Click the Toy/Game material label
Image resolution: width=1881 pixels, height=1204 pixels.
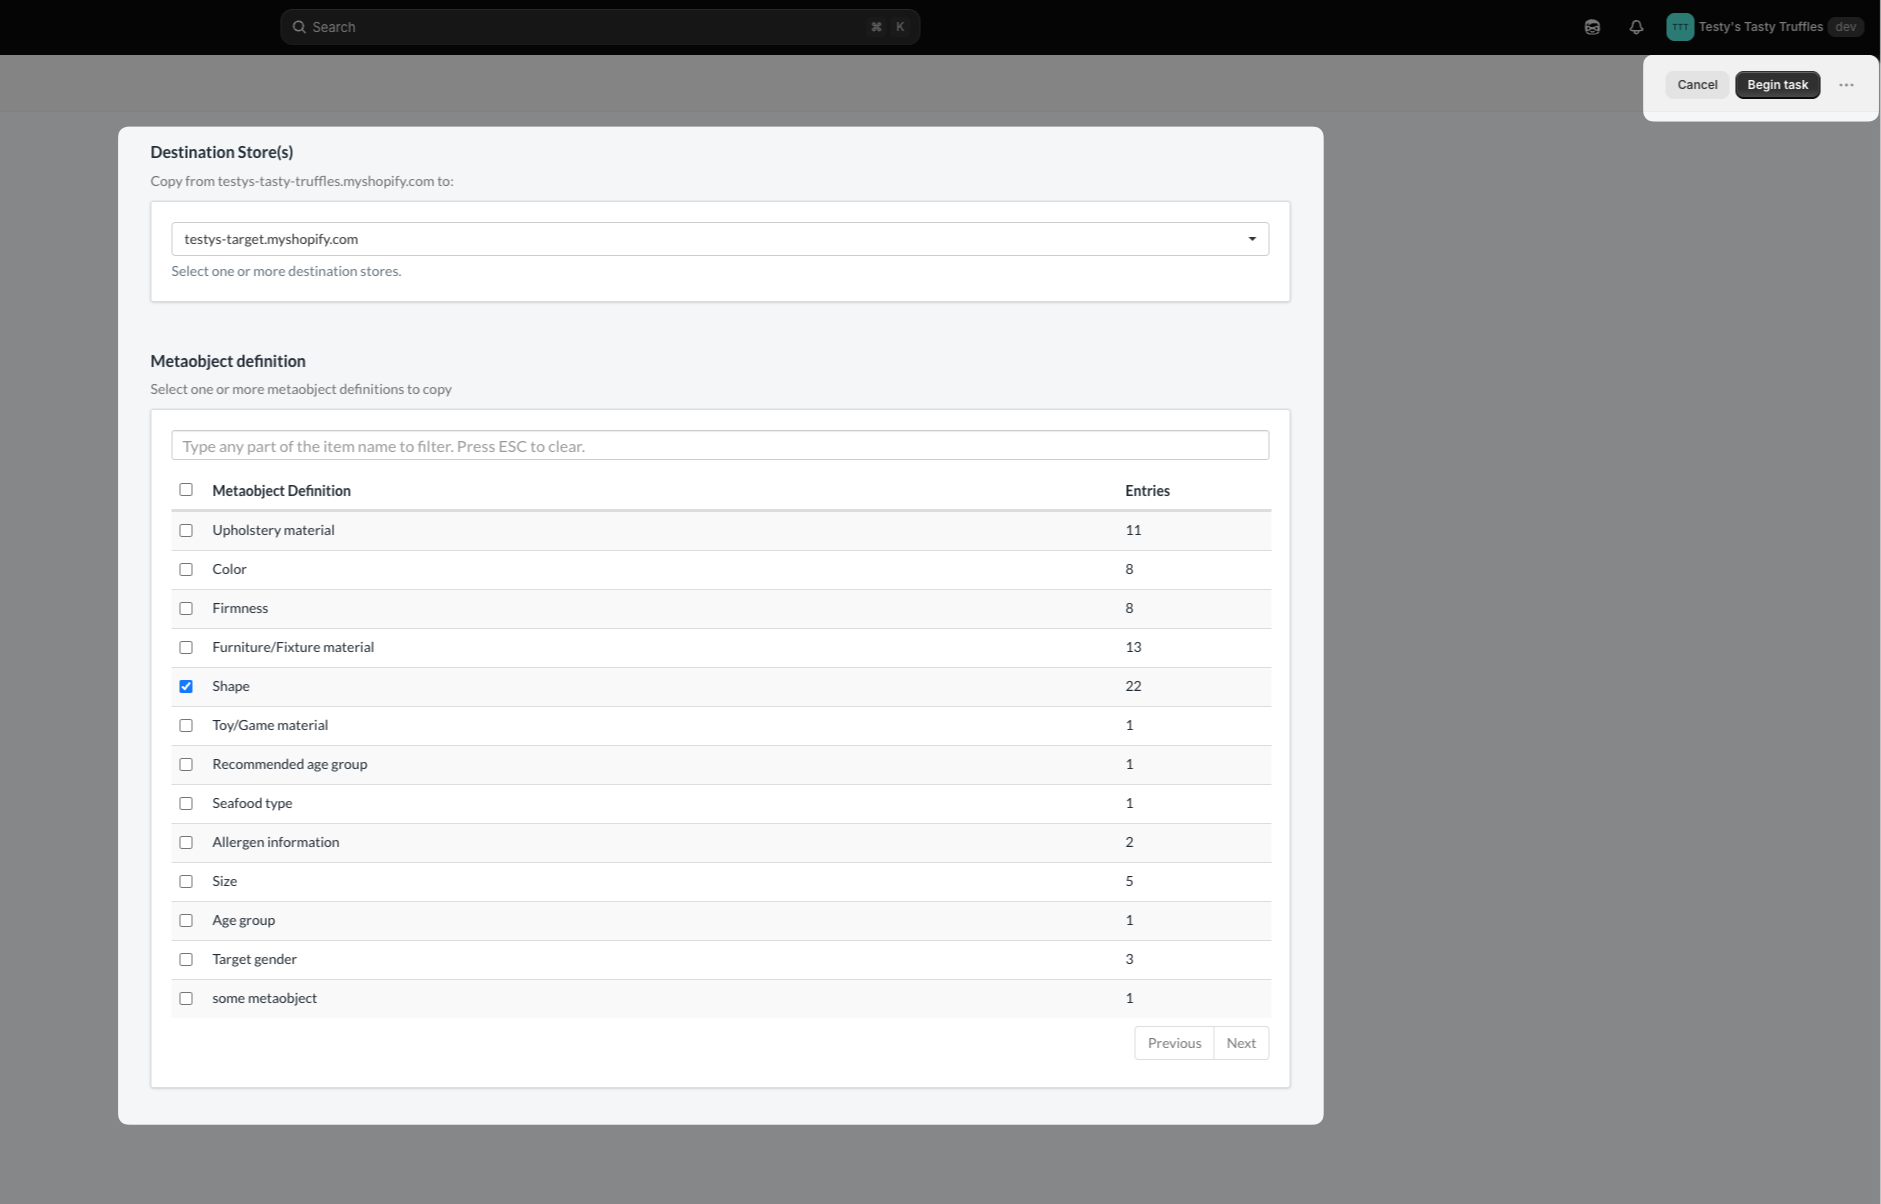270,725
